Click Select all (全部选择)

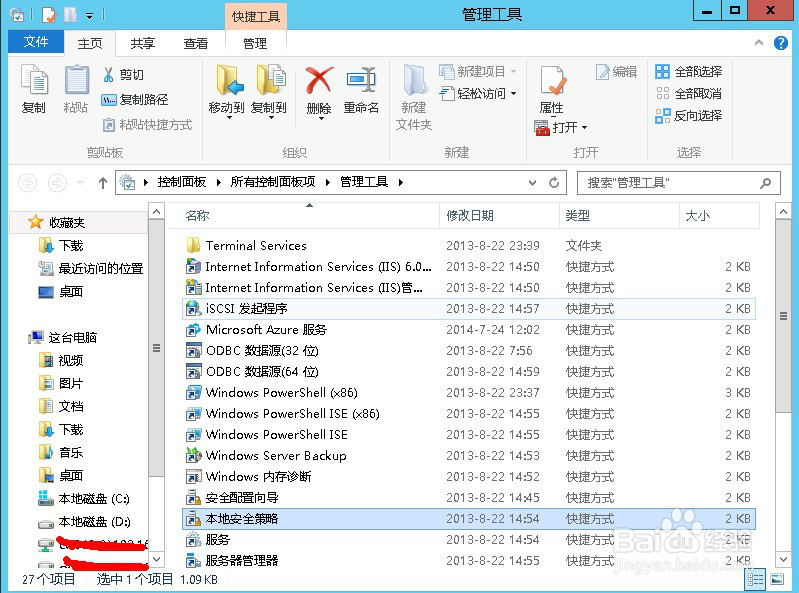pyautogui.click(x=688, y=72)
